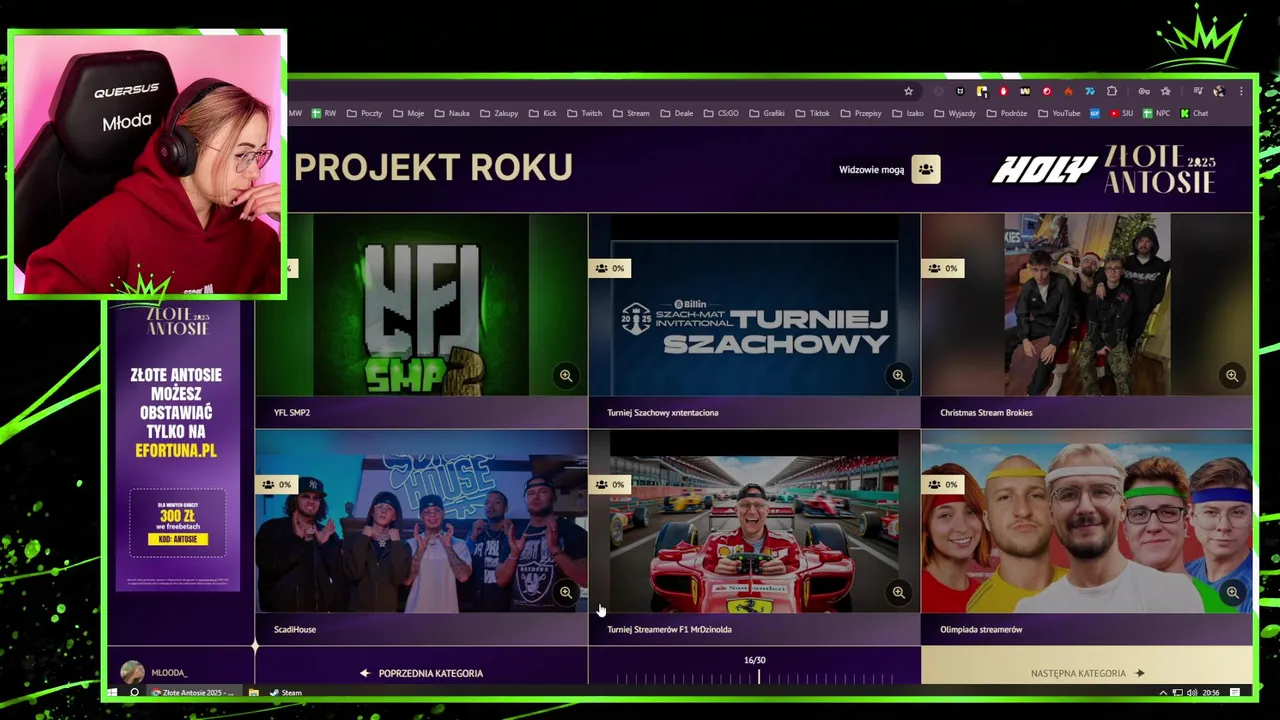Click viewers icon next to Widzowie mogą
Image resolution: width=1280 pixels, height=720 pixels.
pyautogui.click(x=926, y=169)
